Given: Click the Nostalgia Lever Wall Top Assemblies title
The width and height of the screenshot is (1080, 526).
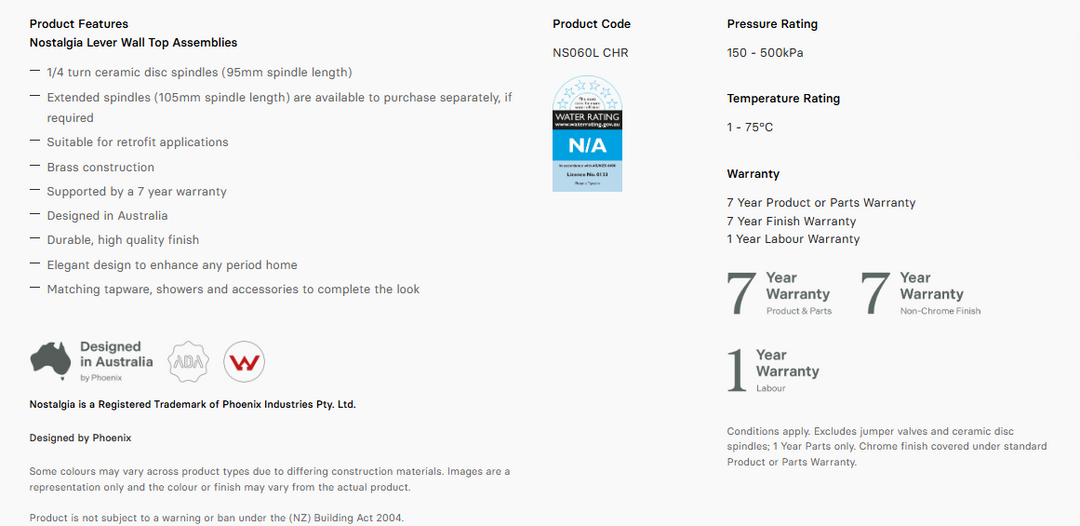Looking at the screenshot, I should tap(134, 43).
